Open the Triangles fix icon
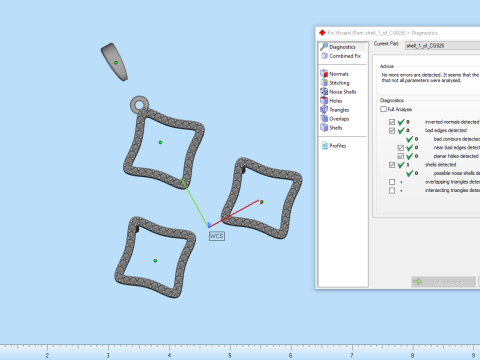The height and width of the screenshot is (360, 480). click(x=324, y=109)
